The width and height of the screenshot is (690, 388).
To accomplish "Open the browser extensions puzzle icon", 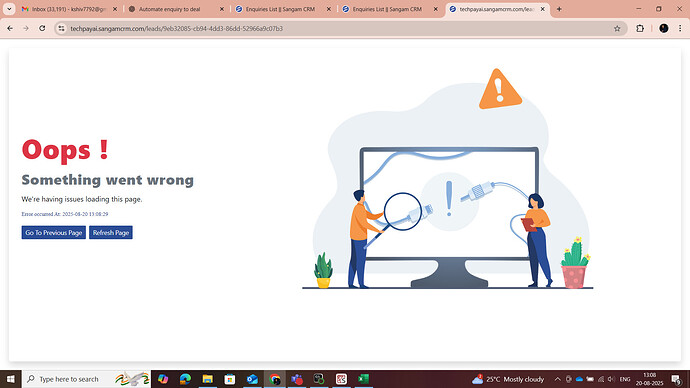I will [640, 28].
